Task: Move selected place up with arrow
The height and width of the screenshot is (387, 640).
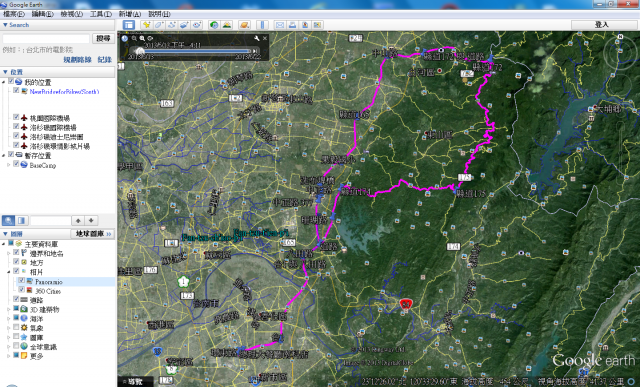Action: tap(78, 220)
